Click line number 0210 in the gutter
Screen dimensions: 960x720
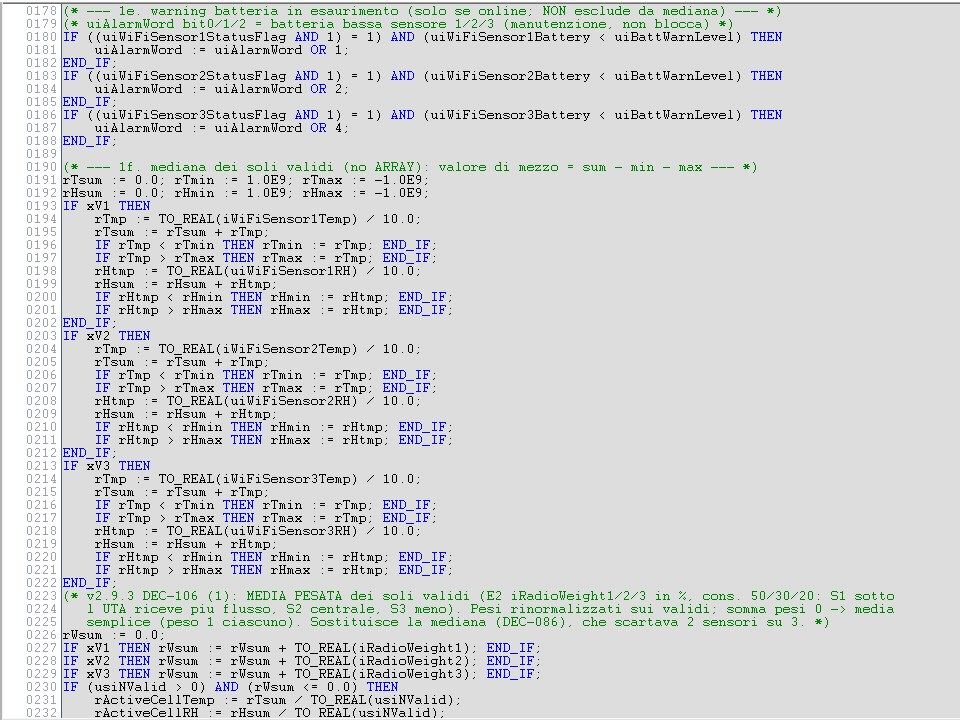point(42,427)
